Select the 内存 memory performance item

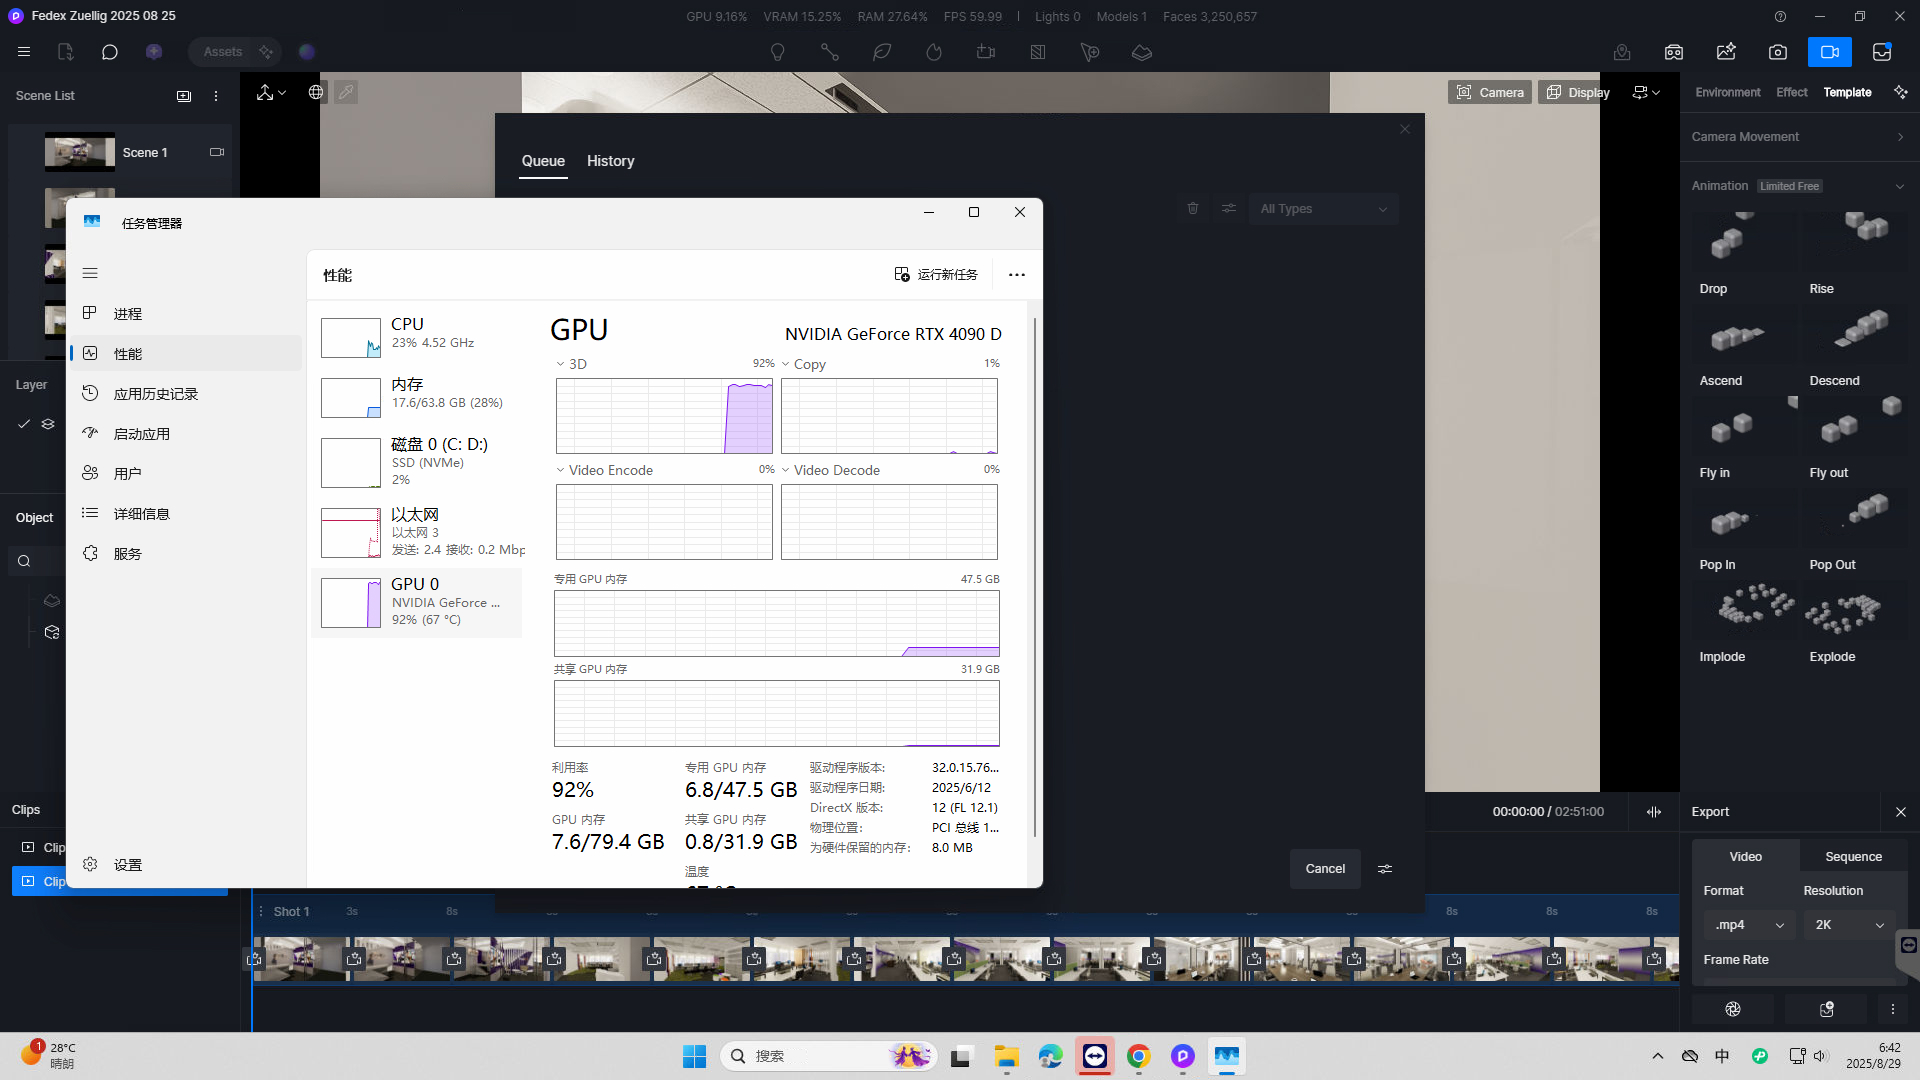pyautogui.click(x=417, y=397)
